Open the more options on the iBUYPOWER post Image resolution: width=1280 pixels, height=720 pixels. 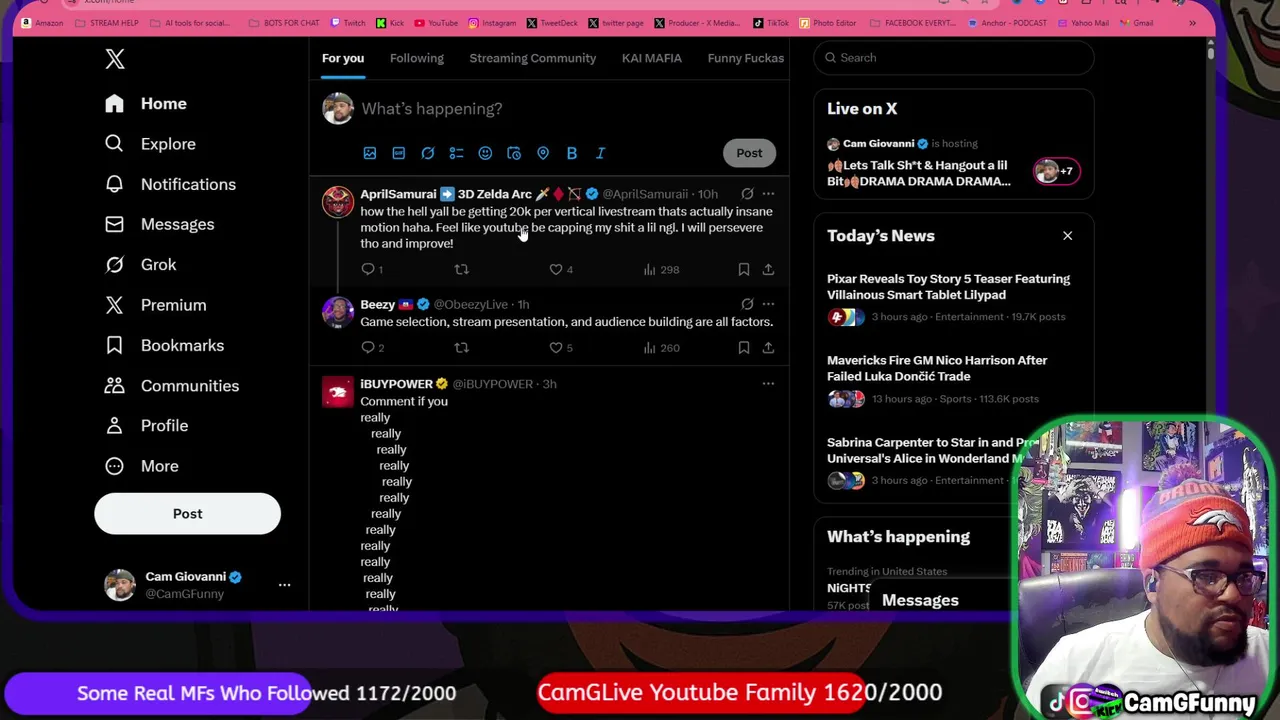click(768, 384)
